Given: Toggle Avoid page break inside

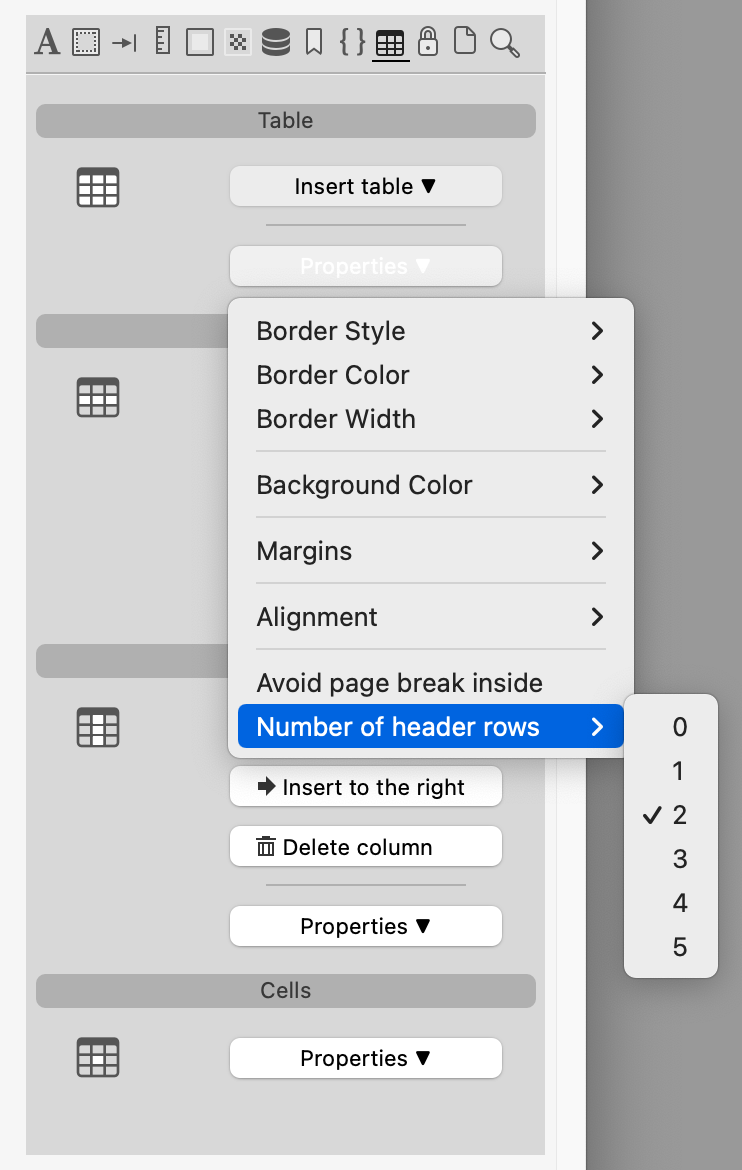Looking at the screenshot, I should 399,683.
